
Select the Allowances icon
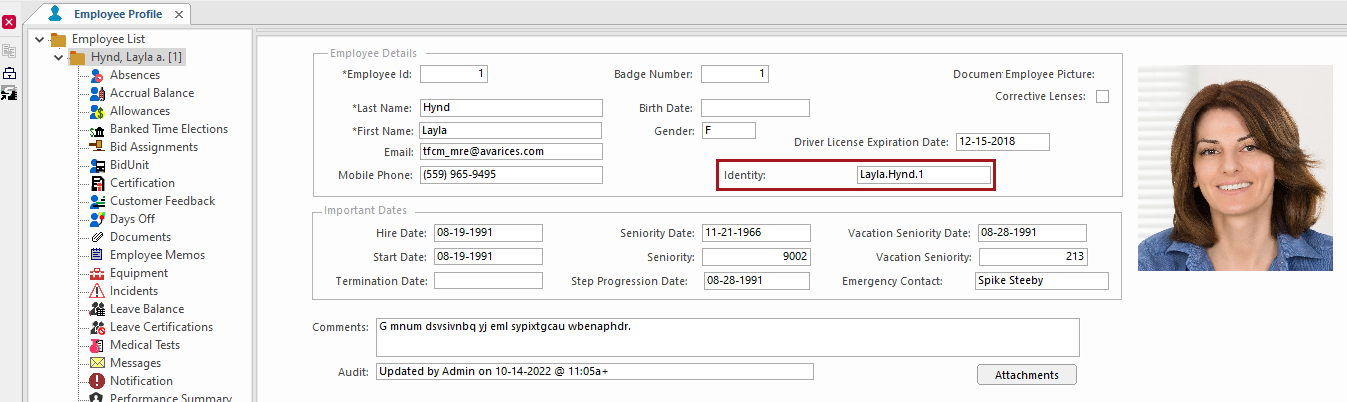(98, 111)
